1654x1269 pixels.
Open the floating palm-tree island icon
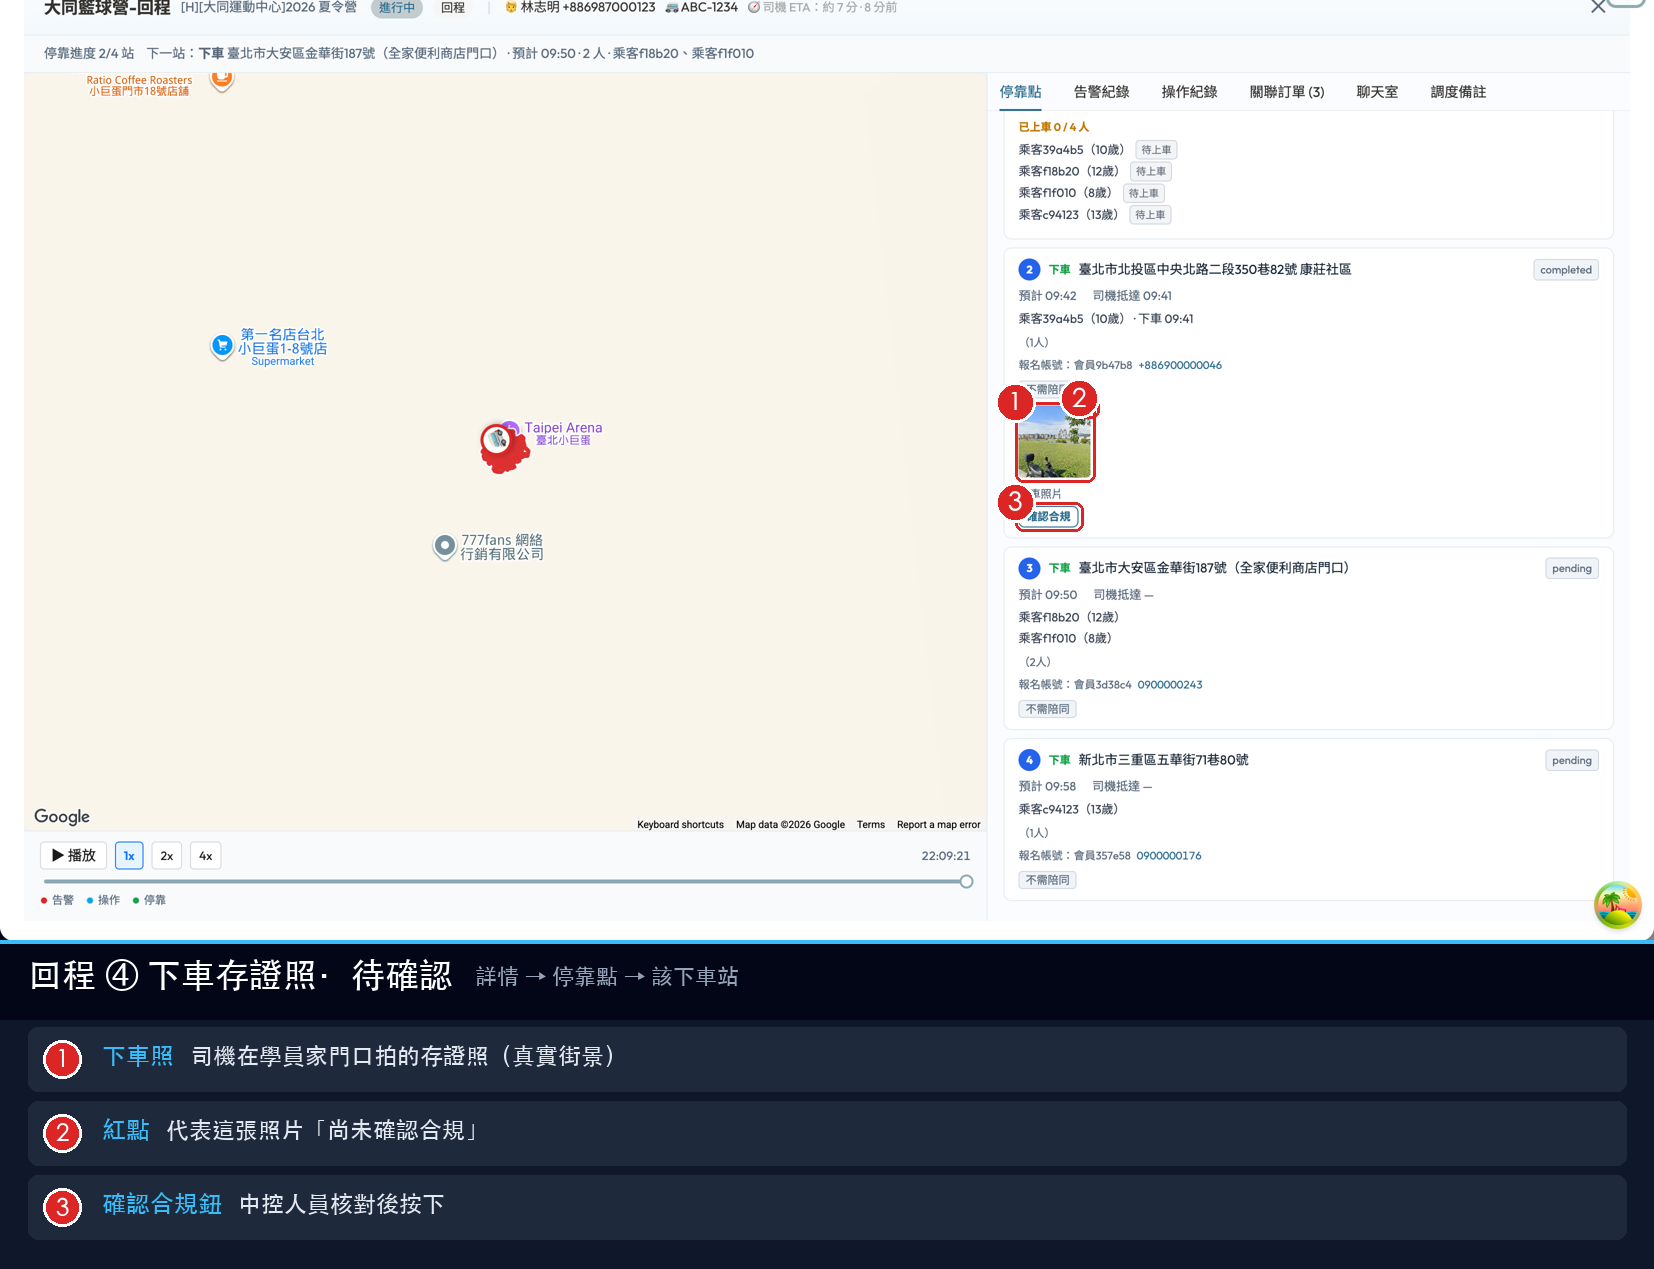coord(1617,905)
